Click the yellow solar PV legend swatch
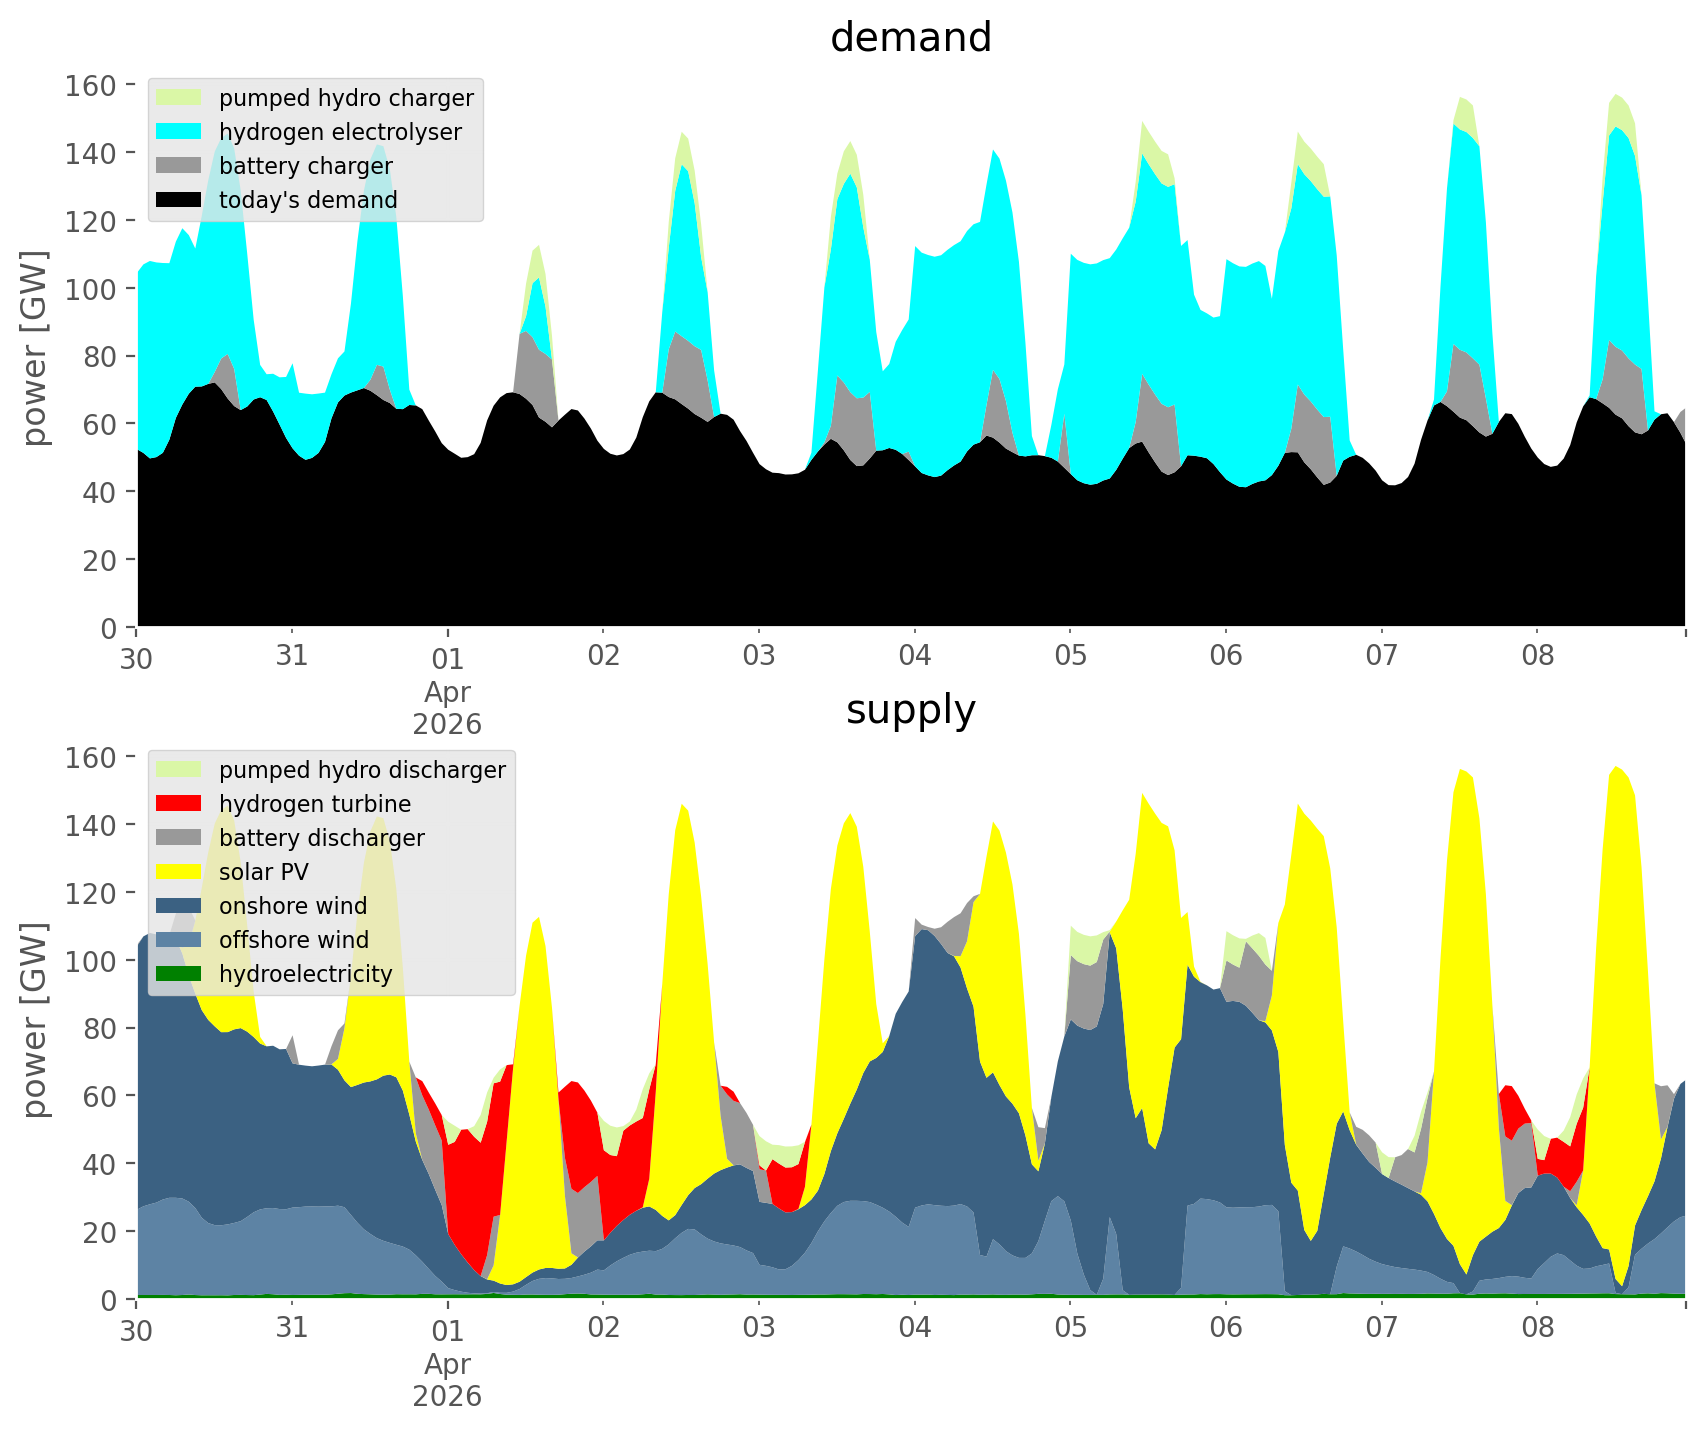Image resolution: width=1706 pixels, height=1431 pixels. point(180,872)
